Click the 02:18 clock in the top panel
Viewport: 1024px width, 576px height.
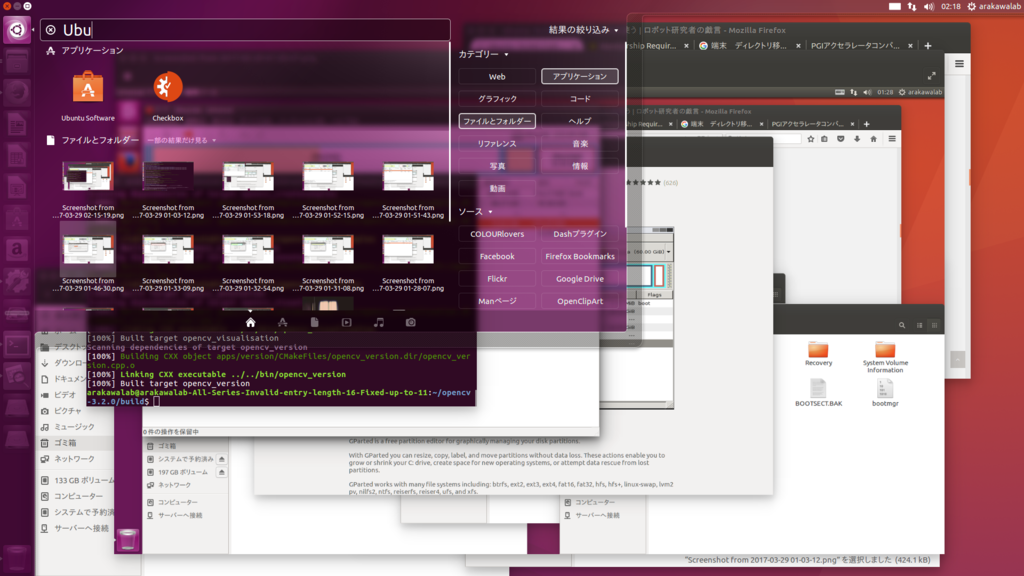tap(950, 7)
